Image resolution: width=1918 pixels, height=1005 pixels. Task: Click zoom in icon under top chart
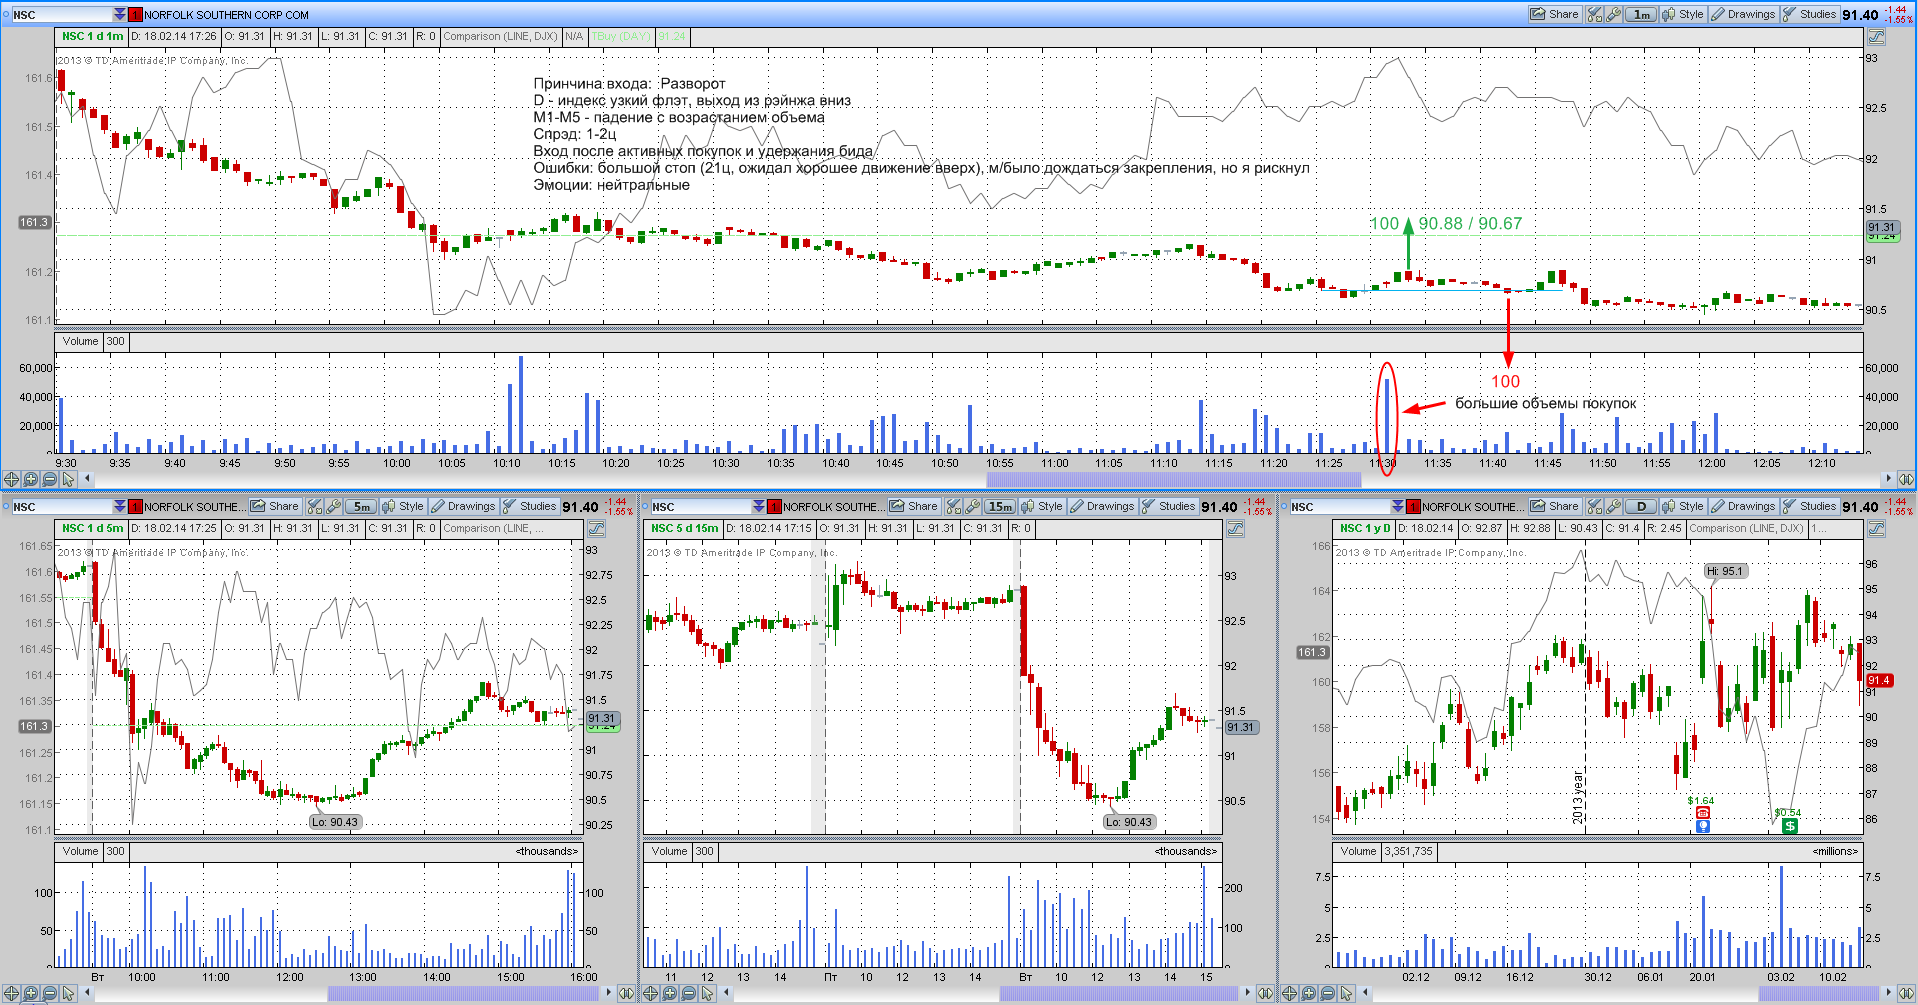(x=30, y=479)
